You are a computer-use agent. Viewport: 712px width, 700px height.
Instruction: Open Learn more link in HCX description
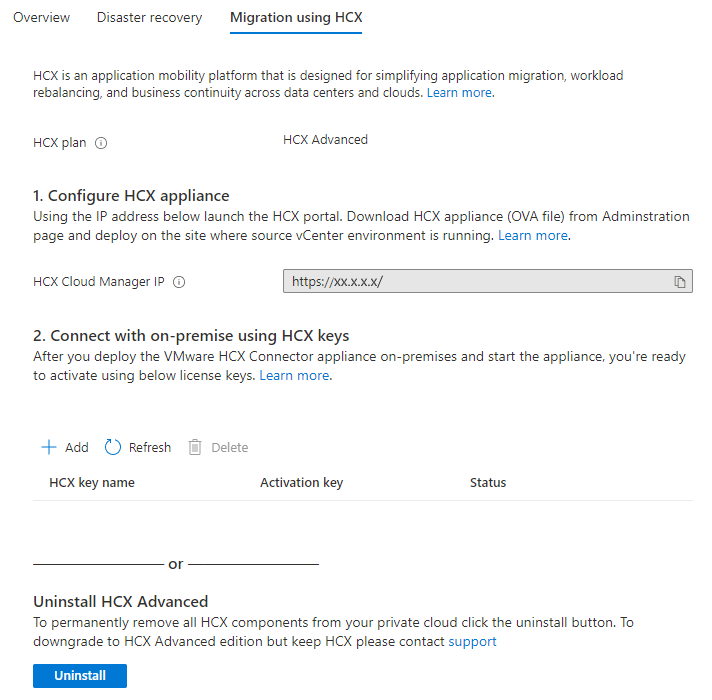[459, 93]
